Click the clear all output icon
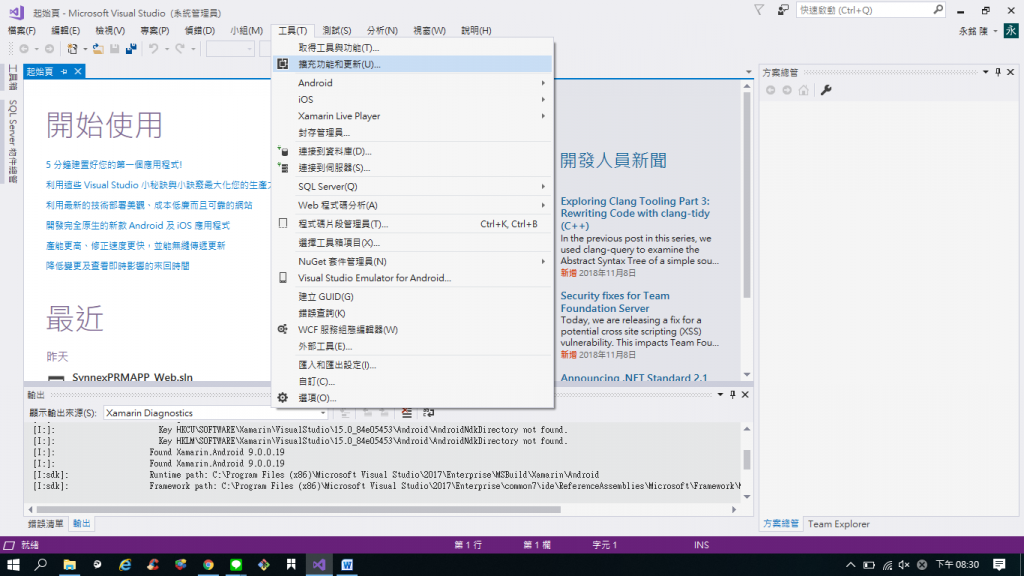This screenshot has height=576, width=1024. pyautogui.click(x=406, y=413)
